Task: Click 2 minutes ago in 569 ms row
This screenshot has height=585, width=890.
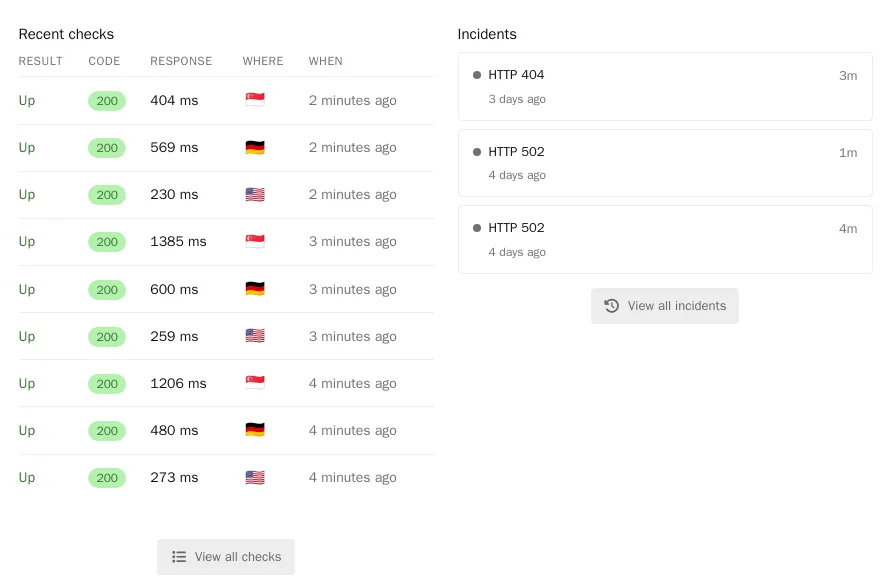Action: (x=352, y=148)
